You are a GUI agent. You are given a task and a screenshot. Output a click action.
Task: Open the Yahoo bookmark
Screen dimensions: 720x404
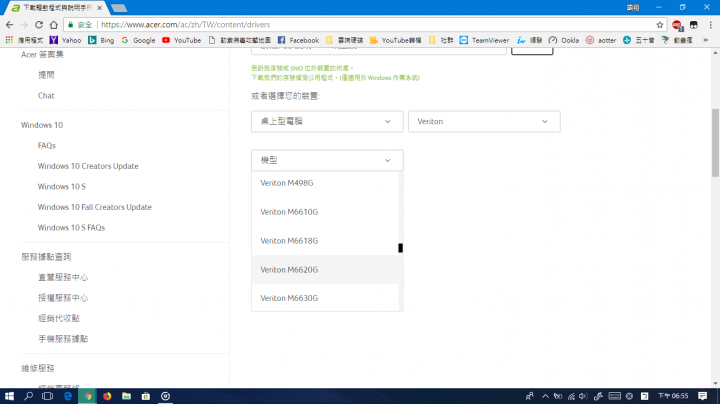[x=65, y=40]
